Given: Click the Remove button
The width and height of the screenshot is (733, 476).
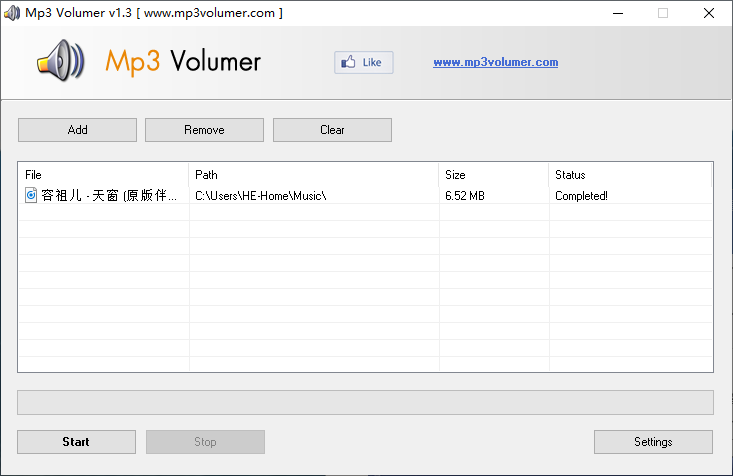Looking at the screenshot, I should pos(204,130).
